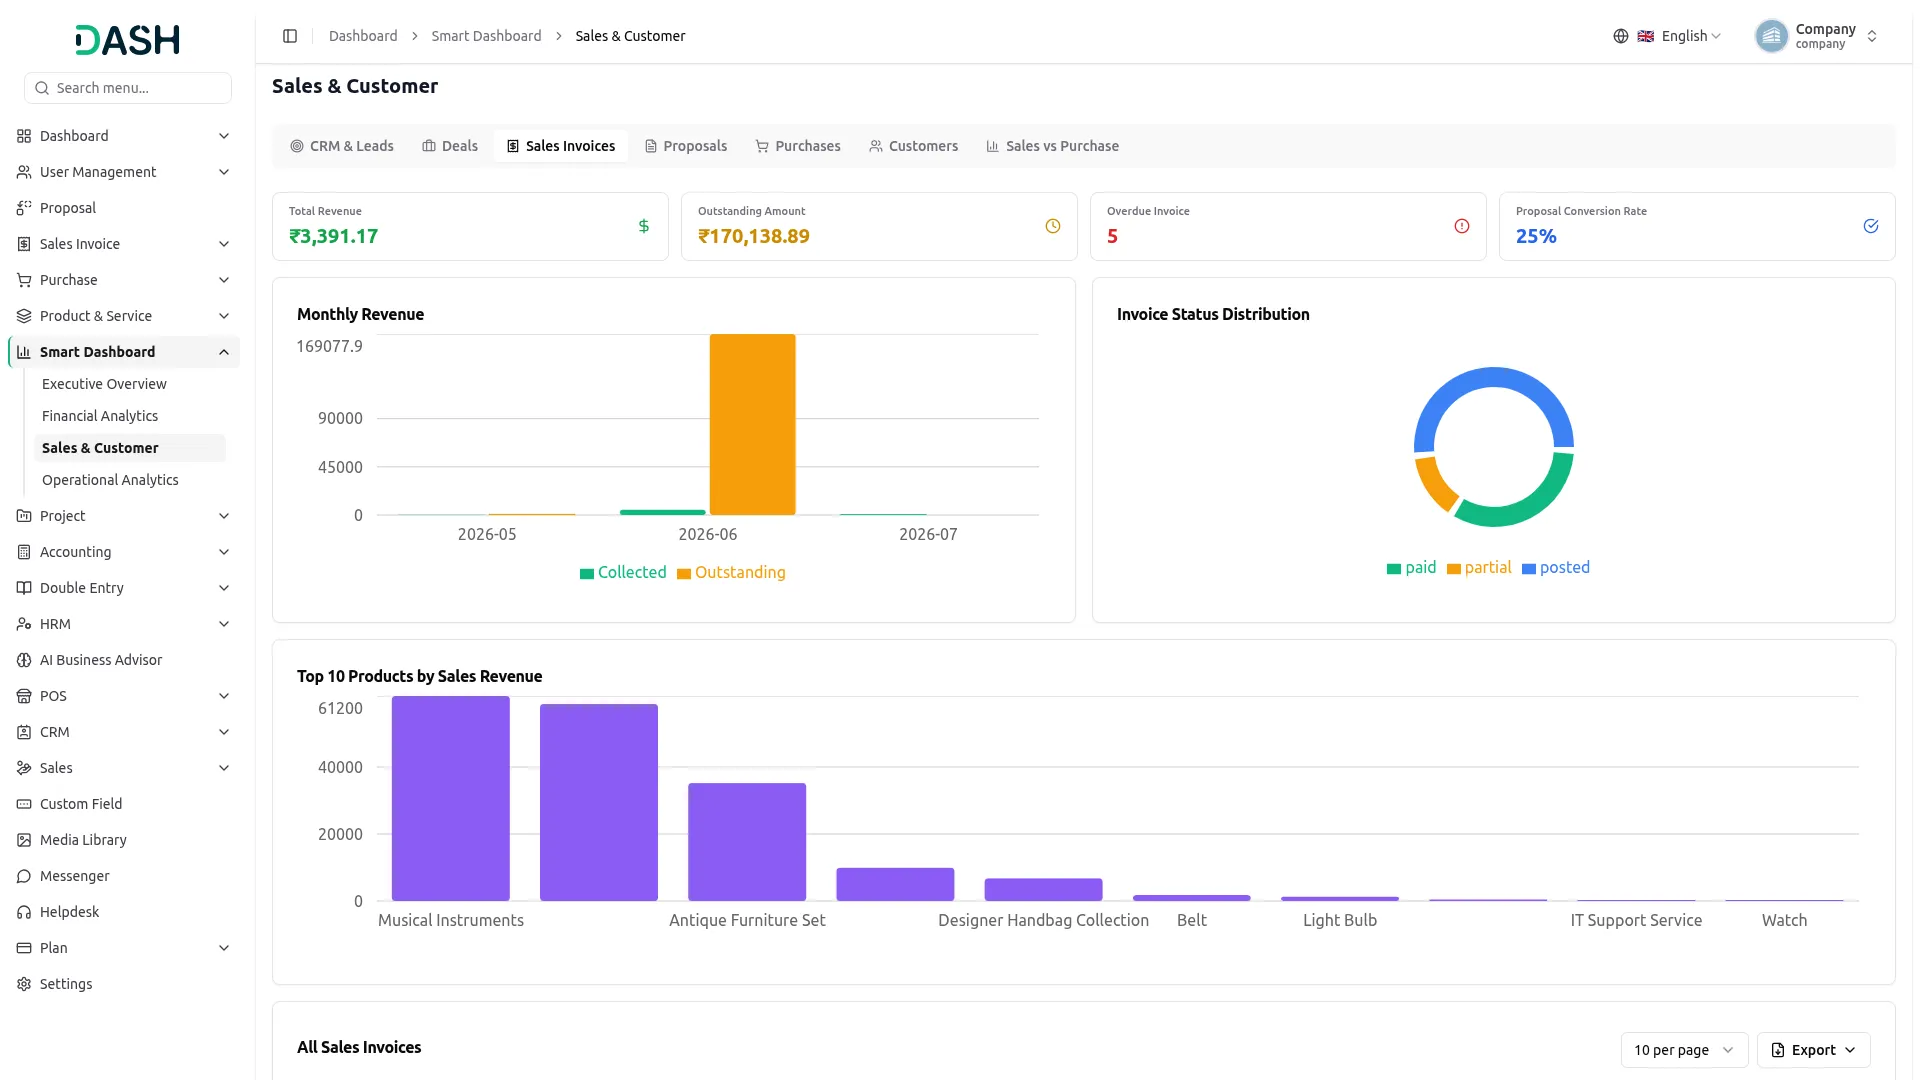1920x1080 pixels.
Task: Click the Project folder icon
Action: coord(24,516)
